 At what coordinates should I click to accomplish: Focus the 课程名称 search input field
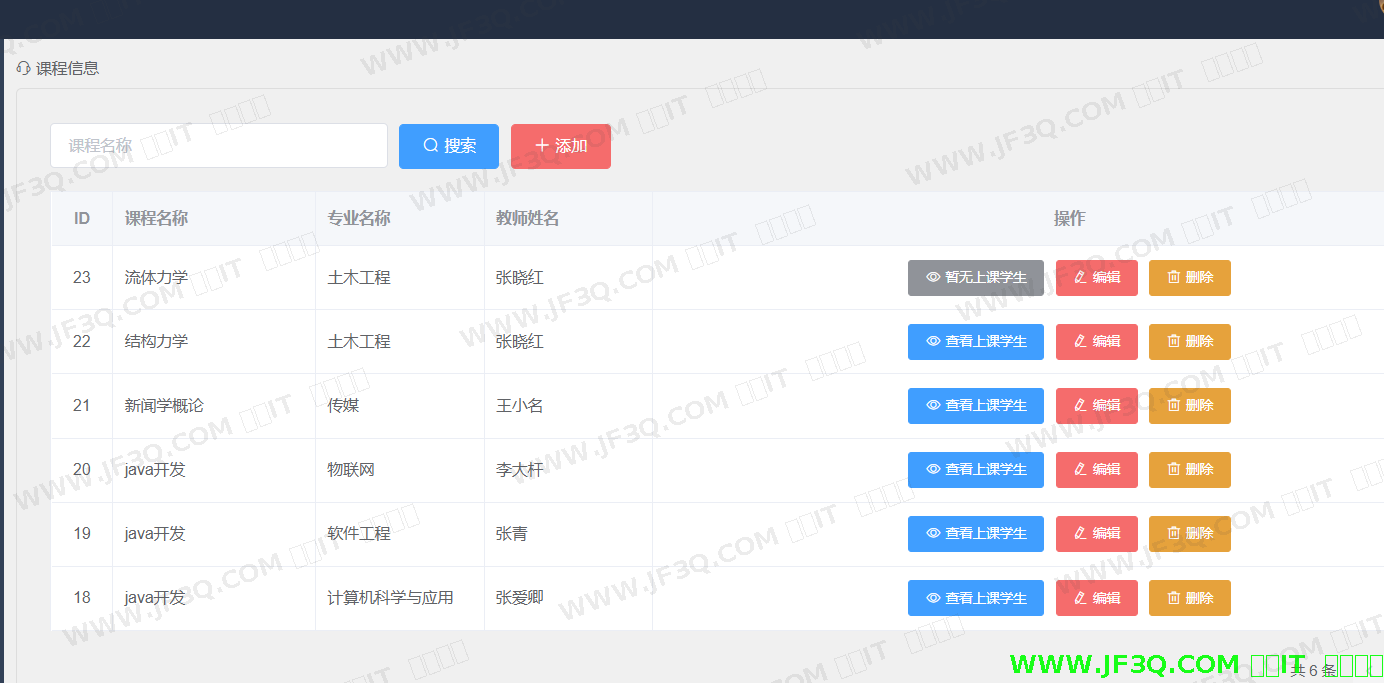(x=218, y=146)
